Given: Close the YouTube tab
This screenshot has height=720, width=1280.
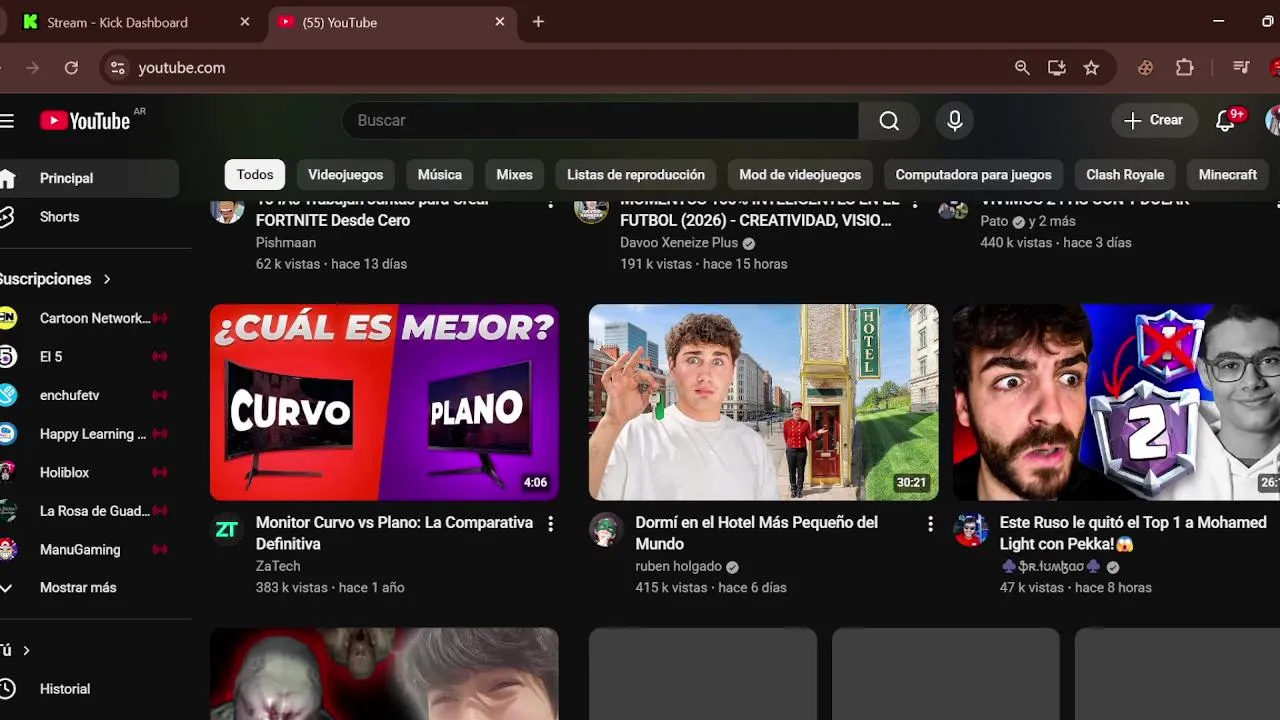Looking at the screenshot, I should pyautogui.click(x=500, y=22).
